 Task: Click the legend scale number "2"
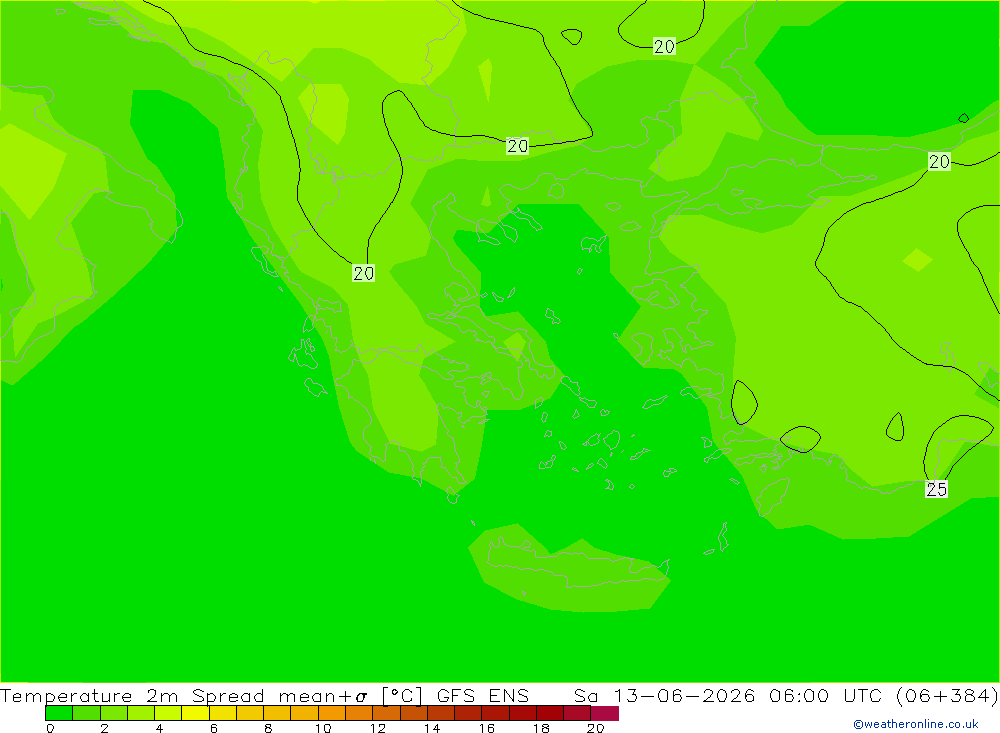[x=105, y=728]
